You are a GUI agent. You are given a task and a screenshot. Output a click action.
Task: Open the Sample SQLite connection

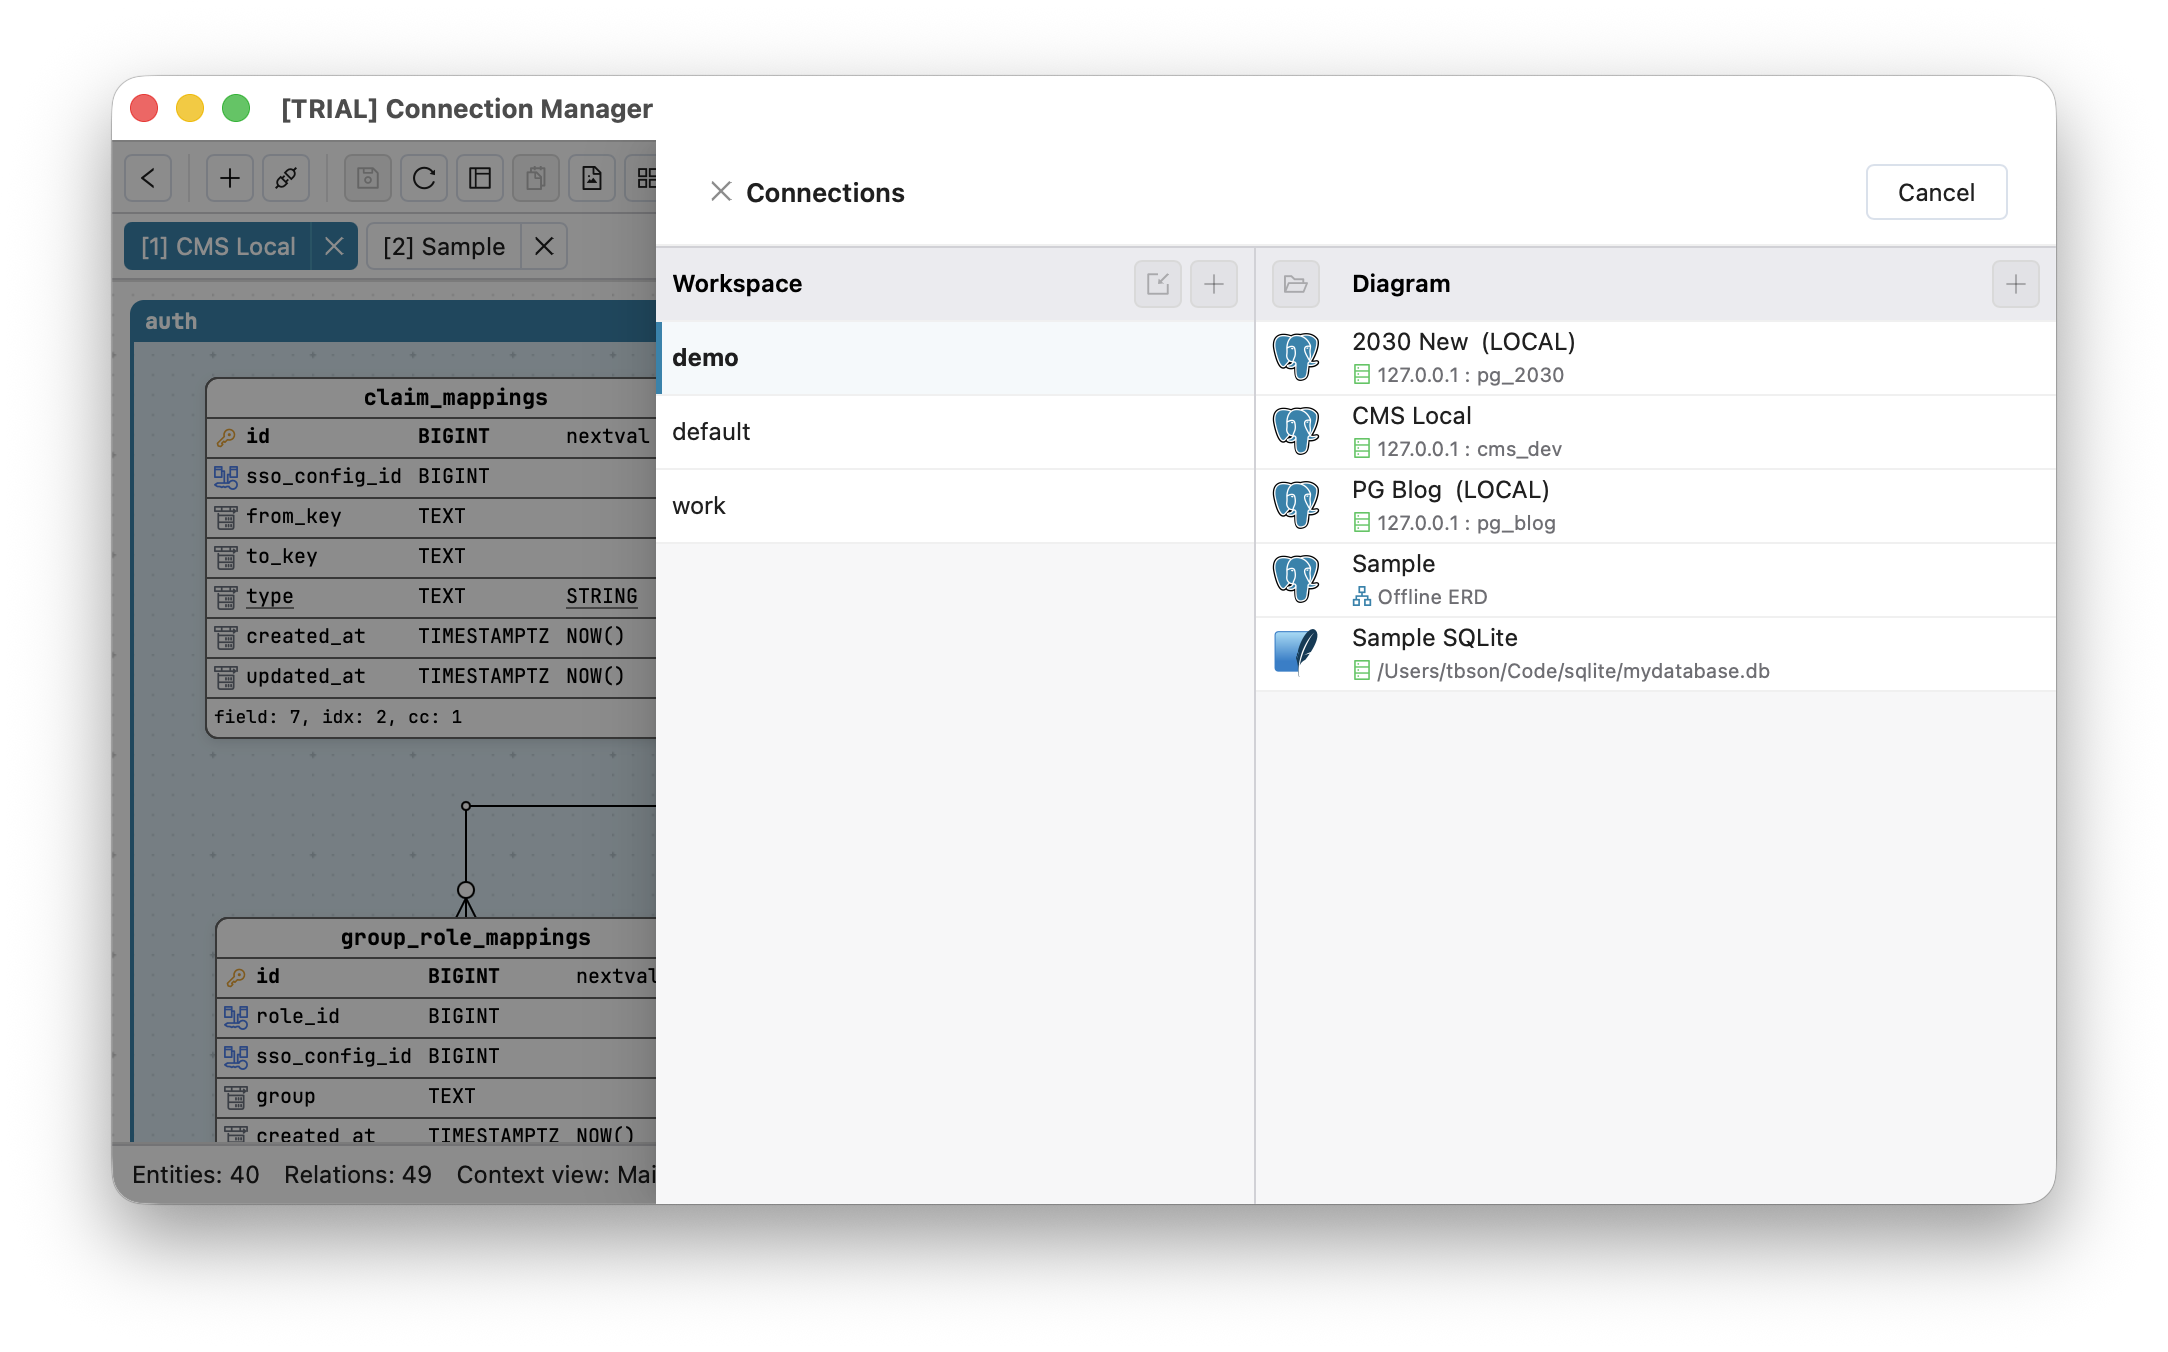(1656, 654)
